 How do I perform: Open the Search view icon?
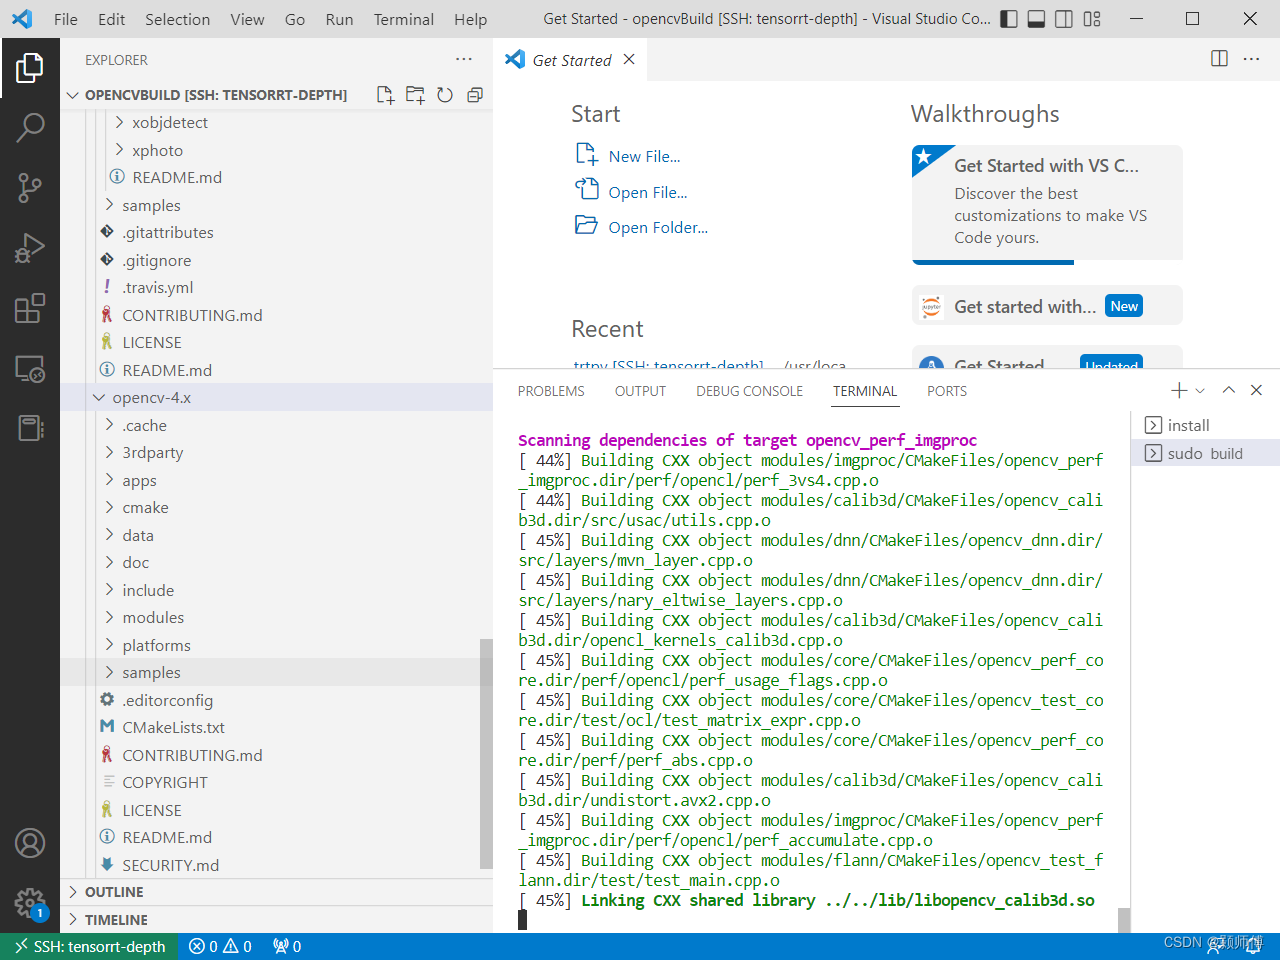[31, 128]
